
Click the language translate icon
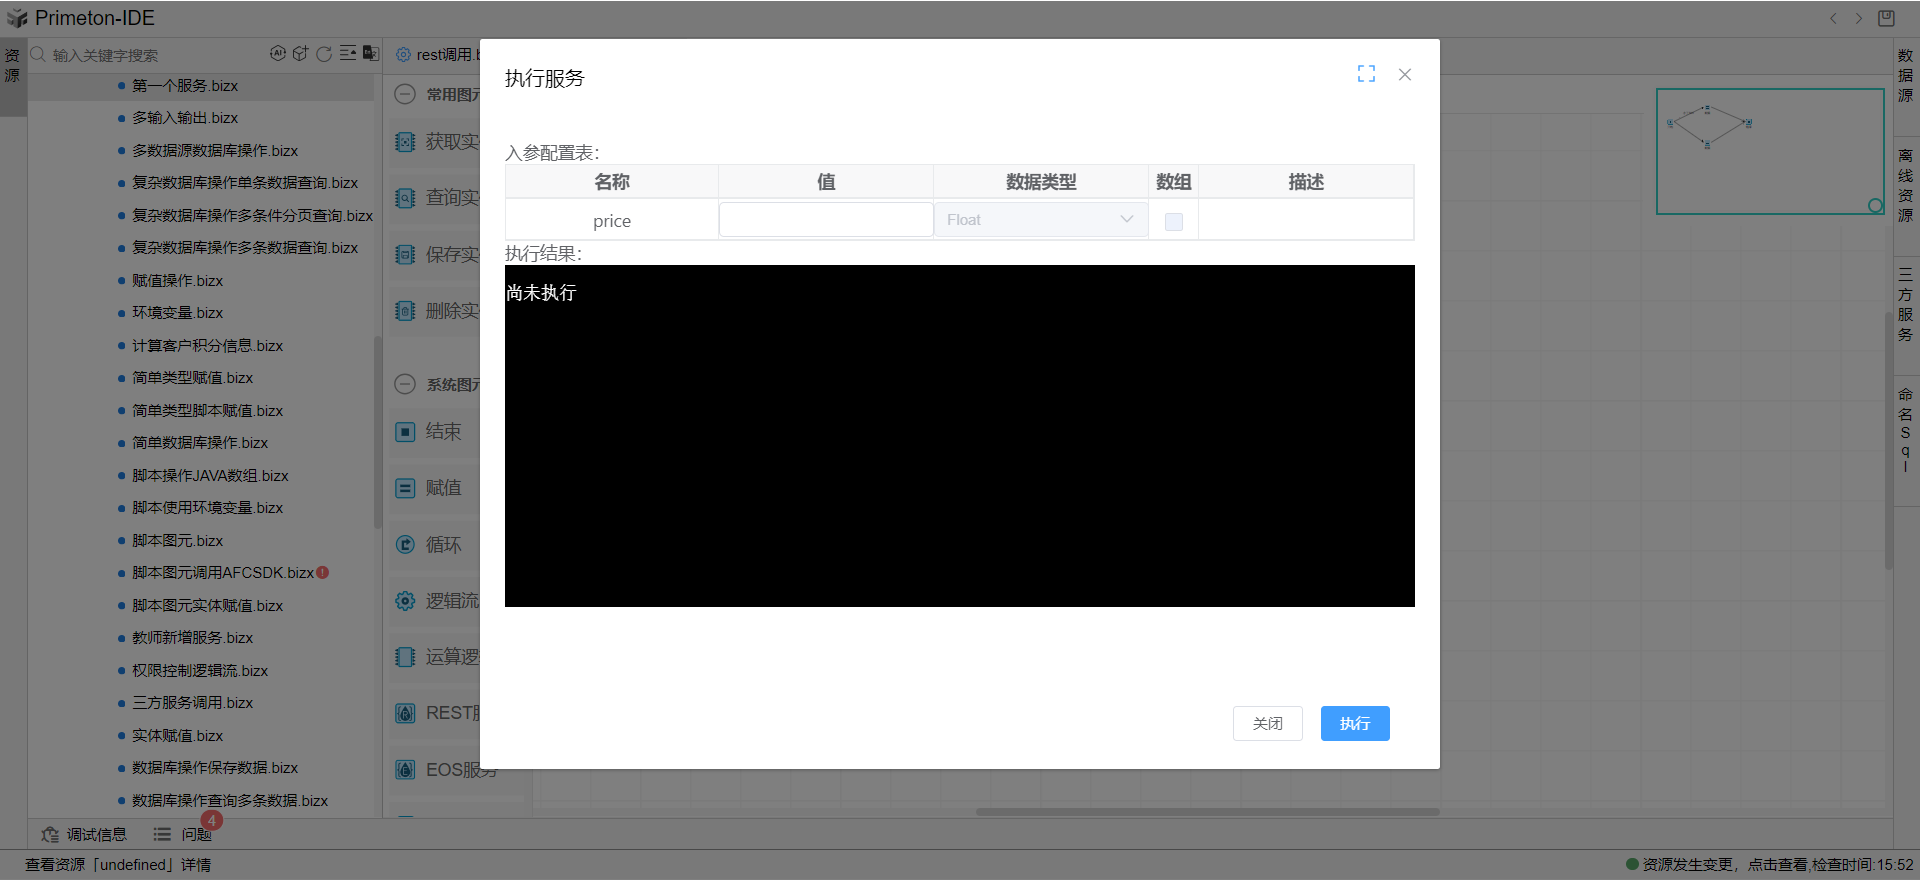(370, 54)
